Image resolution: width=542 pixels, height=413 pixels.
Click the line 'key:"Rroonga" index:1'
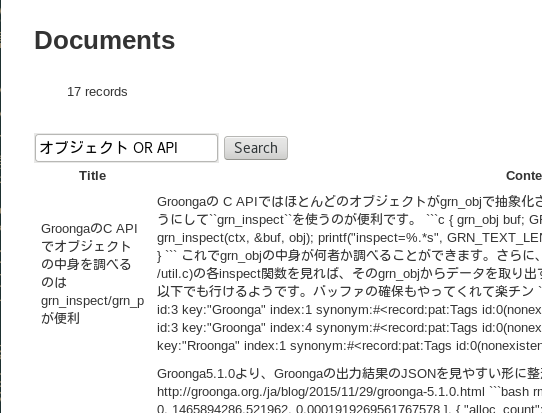349,346
